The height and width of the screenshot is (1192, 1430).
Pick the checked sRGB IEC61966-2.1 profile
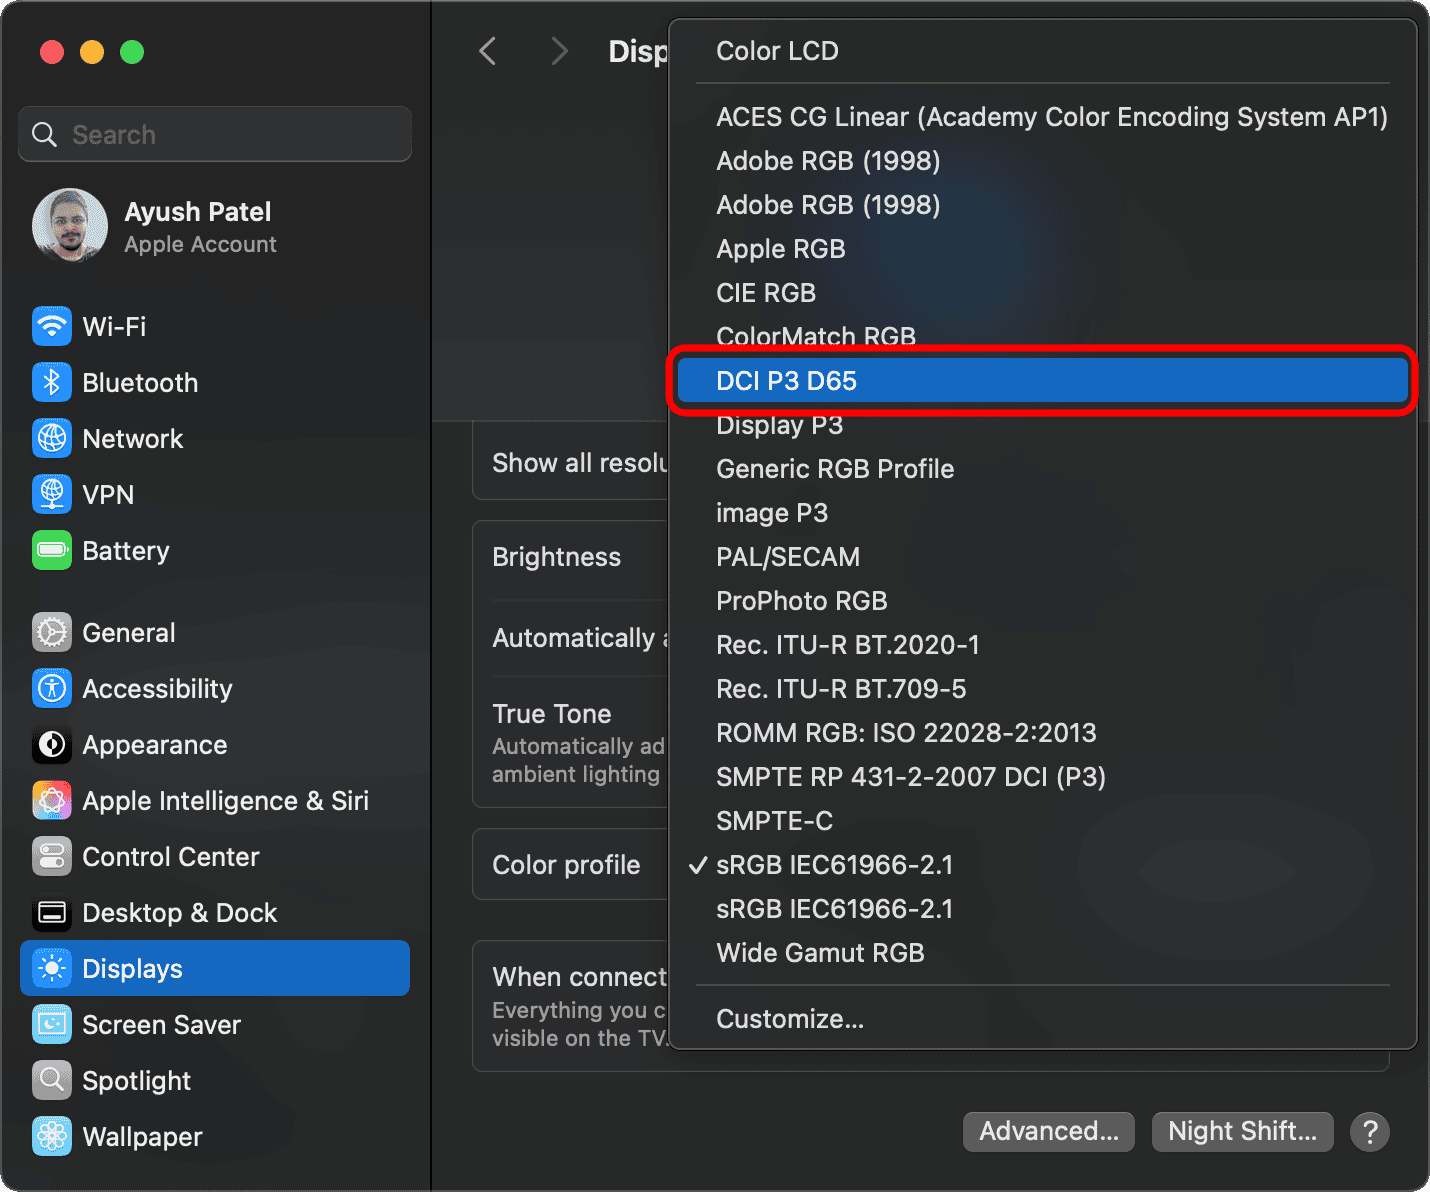(x=835, y=865)
